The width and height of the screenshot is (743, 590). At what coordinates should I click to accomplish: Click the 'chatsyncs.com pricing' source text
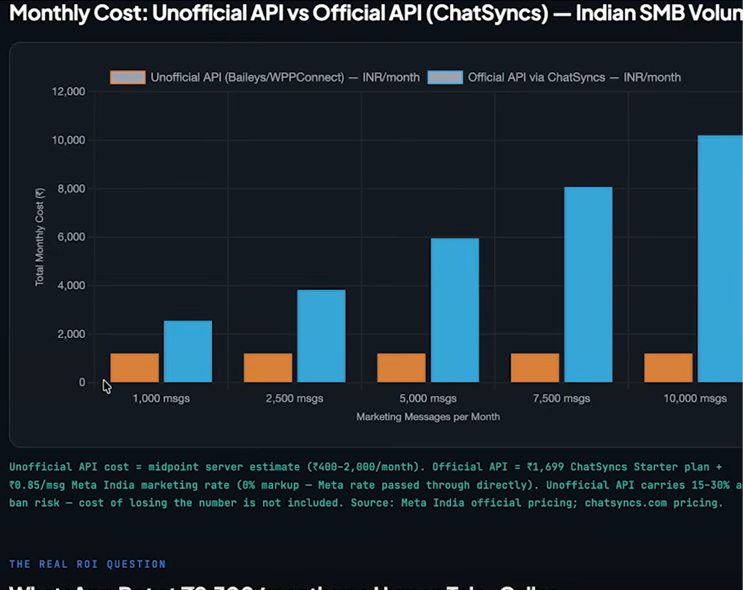[x=653, y=503]
